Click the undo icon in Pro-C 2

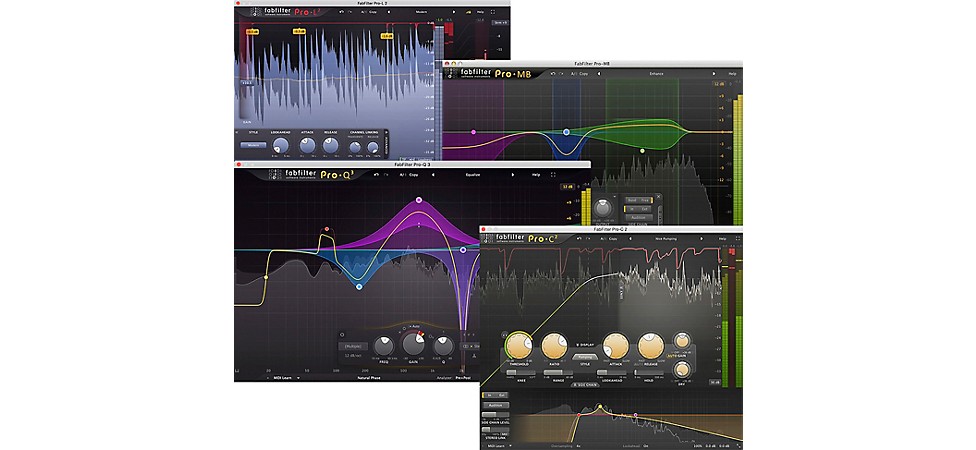click(x=579, y=238)
